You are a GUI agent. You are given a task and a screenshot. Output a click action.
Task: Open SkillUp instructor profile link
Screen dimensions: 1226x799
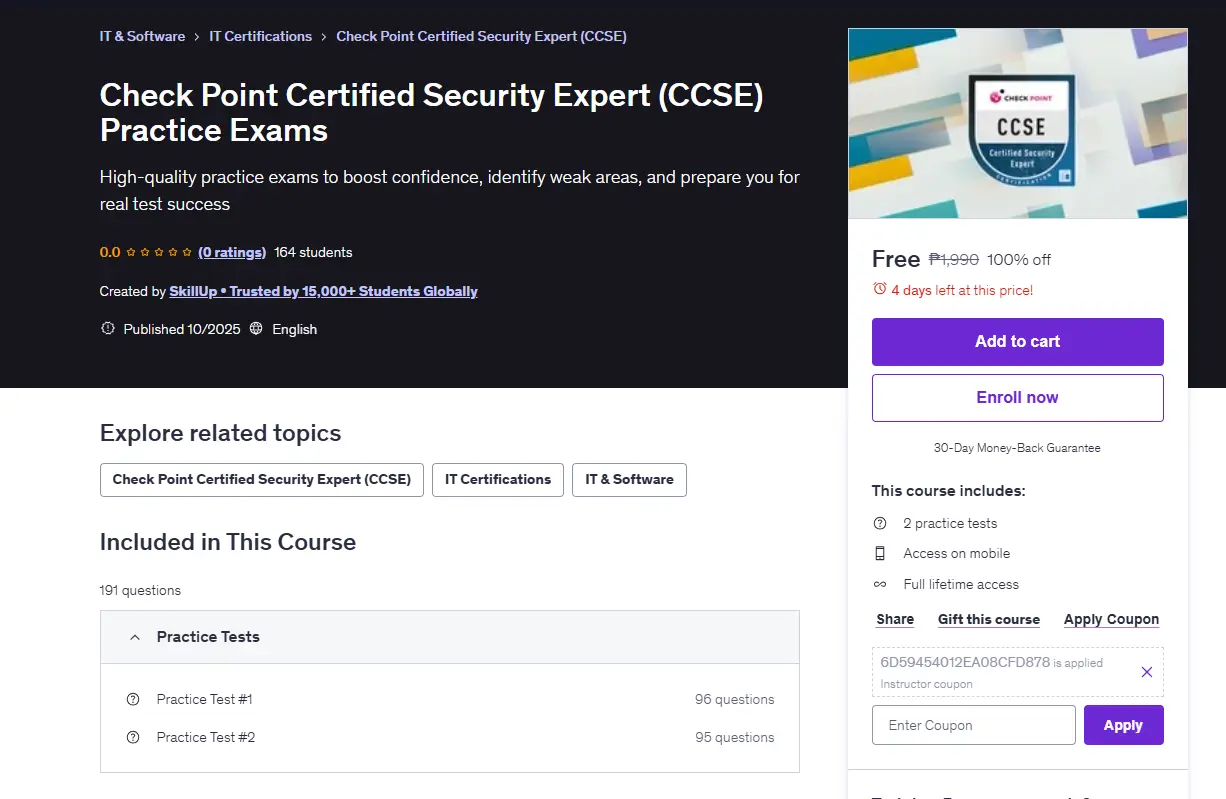point(323,291)
